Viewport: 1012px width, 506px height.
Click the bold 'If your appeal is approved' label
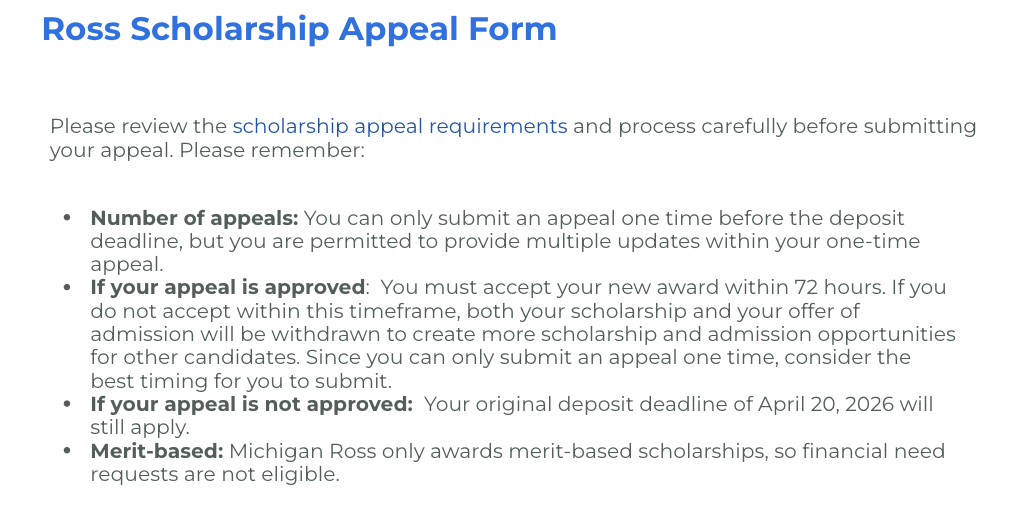(227, 288)
